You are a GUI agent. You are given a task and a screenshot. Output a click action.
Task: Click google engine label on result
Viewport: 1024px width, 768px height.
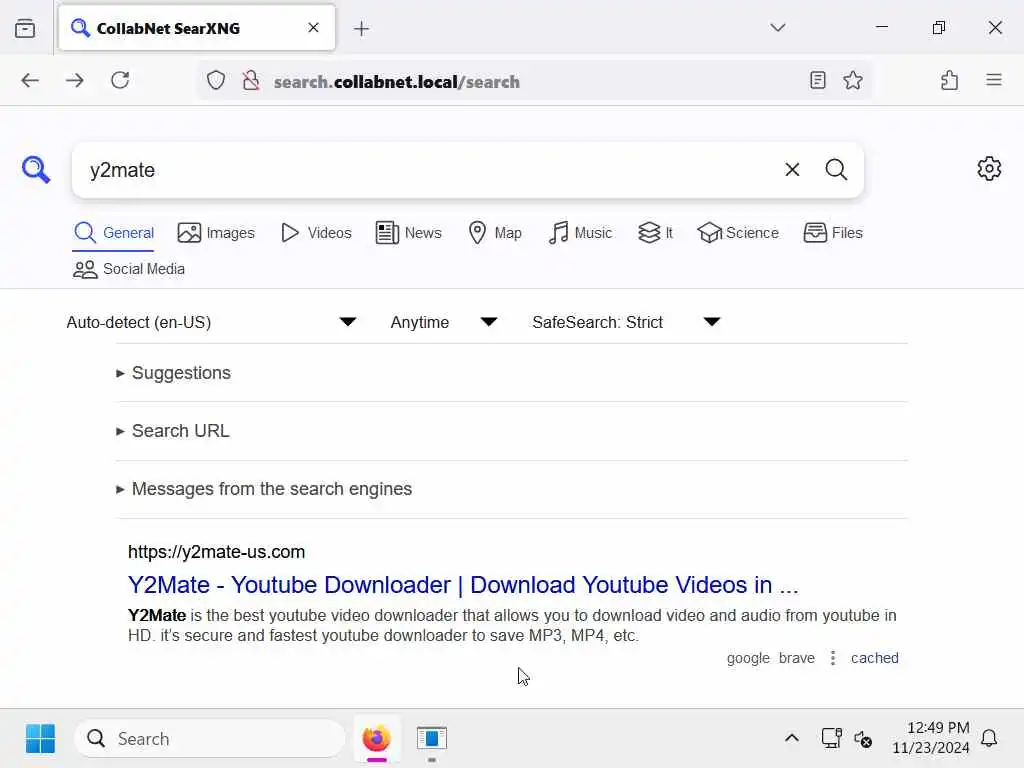tap(748, 658)
